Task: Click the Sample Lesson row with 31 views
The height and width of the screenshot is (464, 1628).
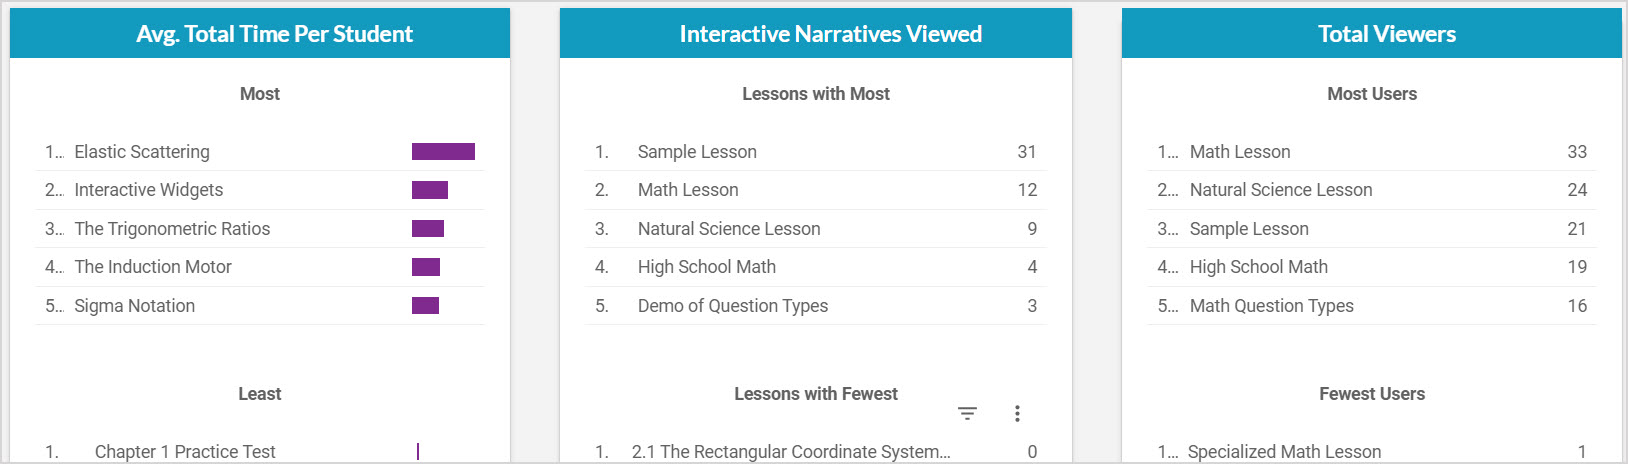Action: click(x=697, y=152)
